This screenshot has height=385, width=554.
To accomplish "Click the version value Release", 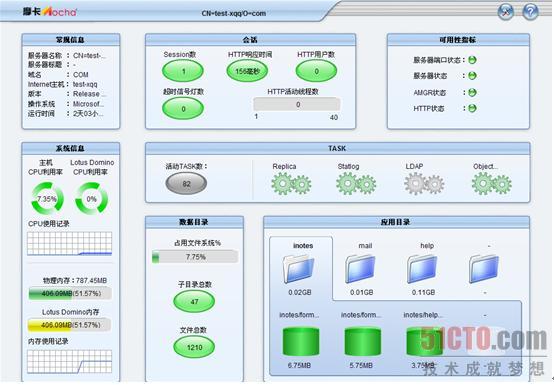I will tap(89, 94).
